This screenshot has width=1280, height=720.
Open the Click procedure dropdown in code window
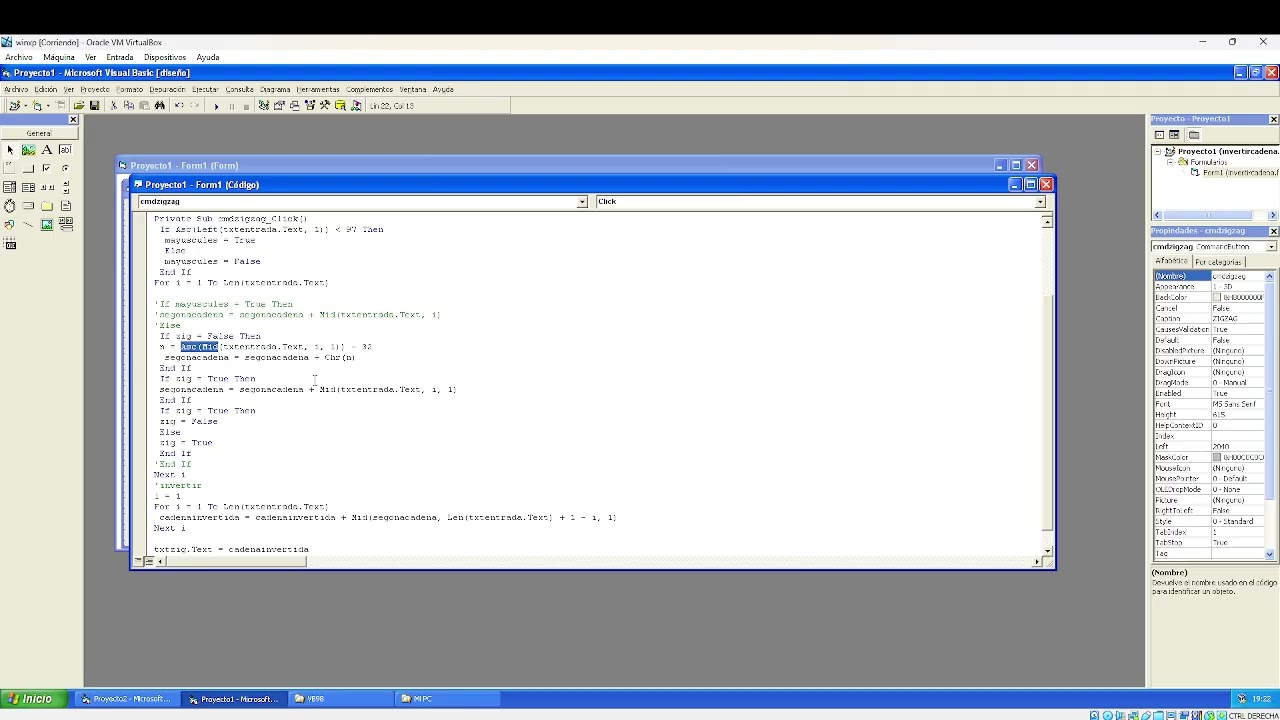tap(1040, 202)
